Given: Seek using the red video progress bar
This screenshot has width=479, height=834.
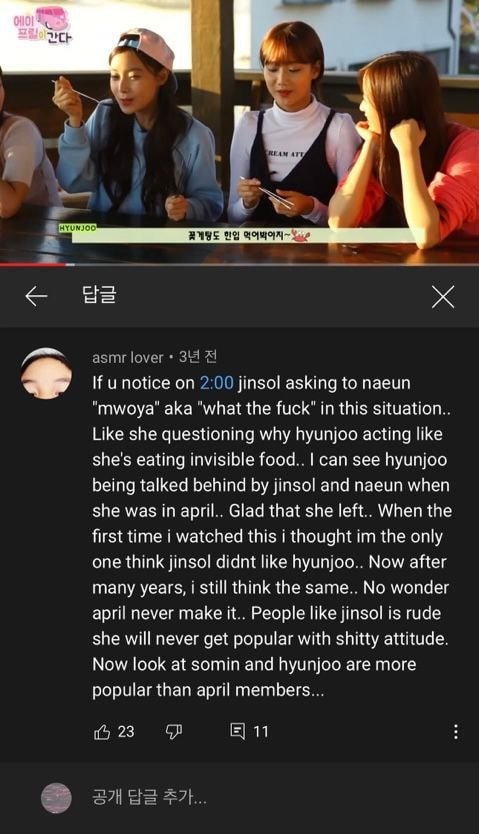Looking at the screenshot, I should tap(239, 264).
